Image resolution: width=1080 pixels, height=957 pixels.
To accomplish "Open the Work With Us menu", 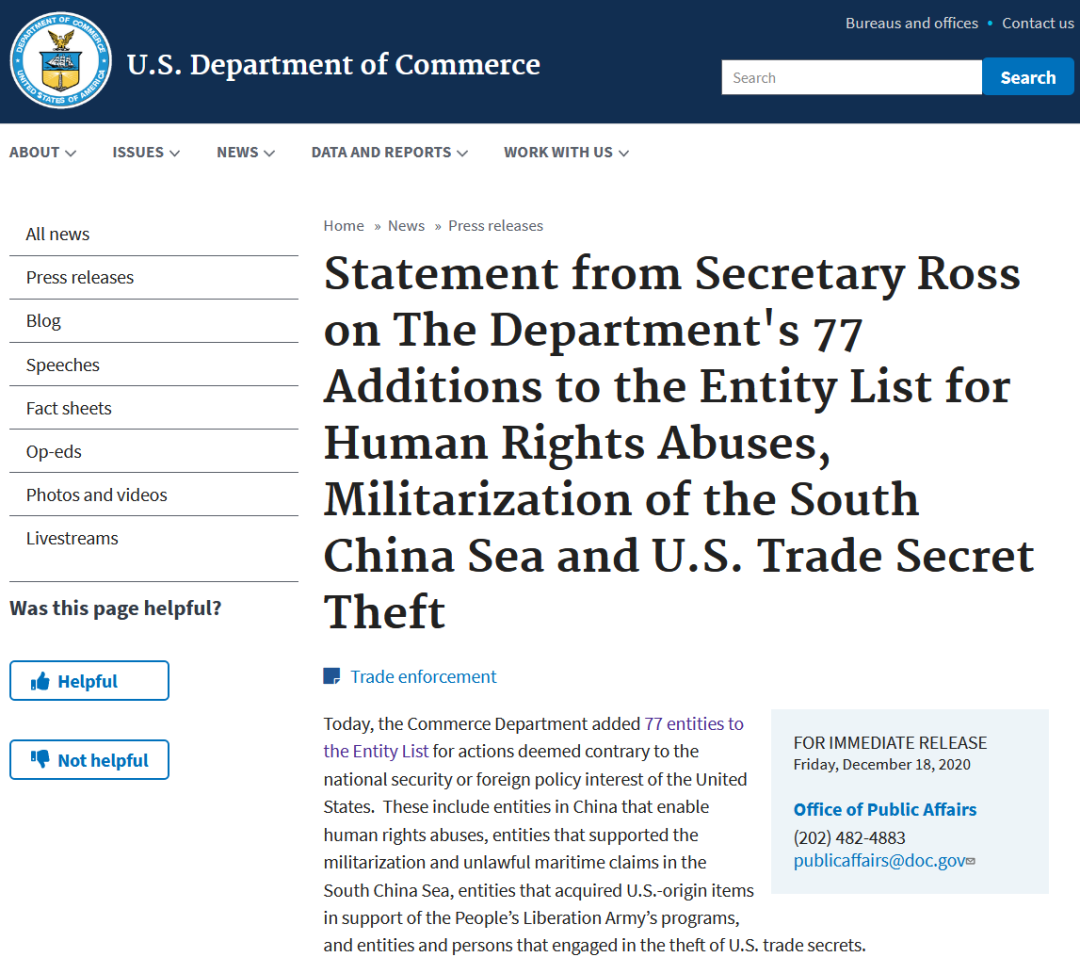I will coord(566,153).
